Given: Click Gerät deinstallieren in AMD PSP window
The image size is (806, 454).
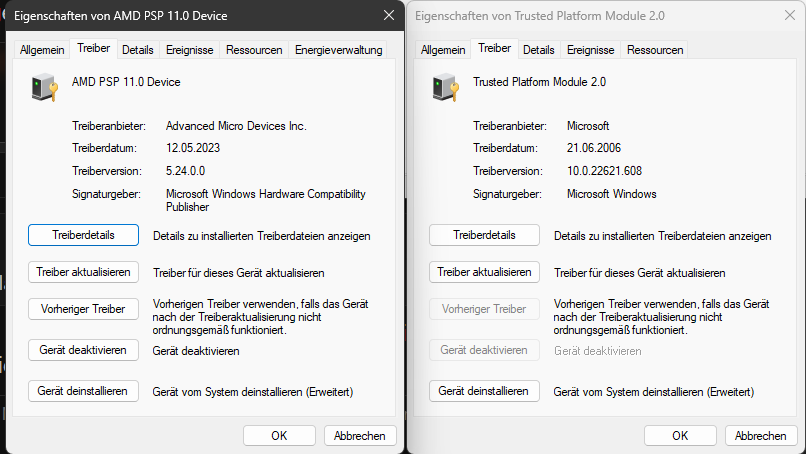Looking at the screenshot, I should 83,391.
